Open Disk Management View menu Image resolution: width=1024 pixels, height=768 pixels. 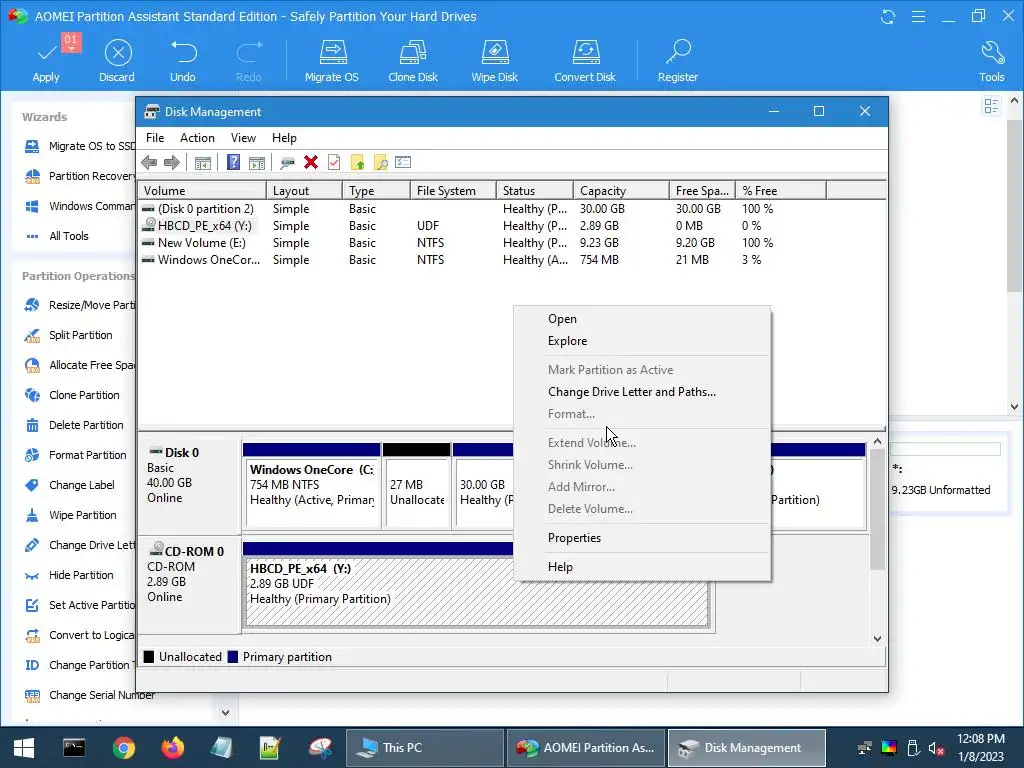click(x=243, y=138)
